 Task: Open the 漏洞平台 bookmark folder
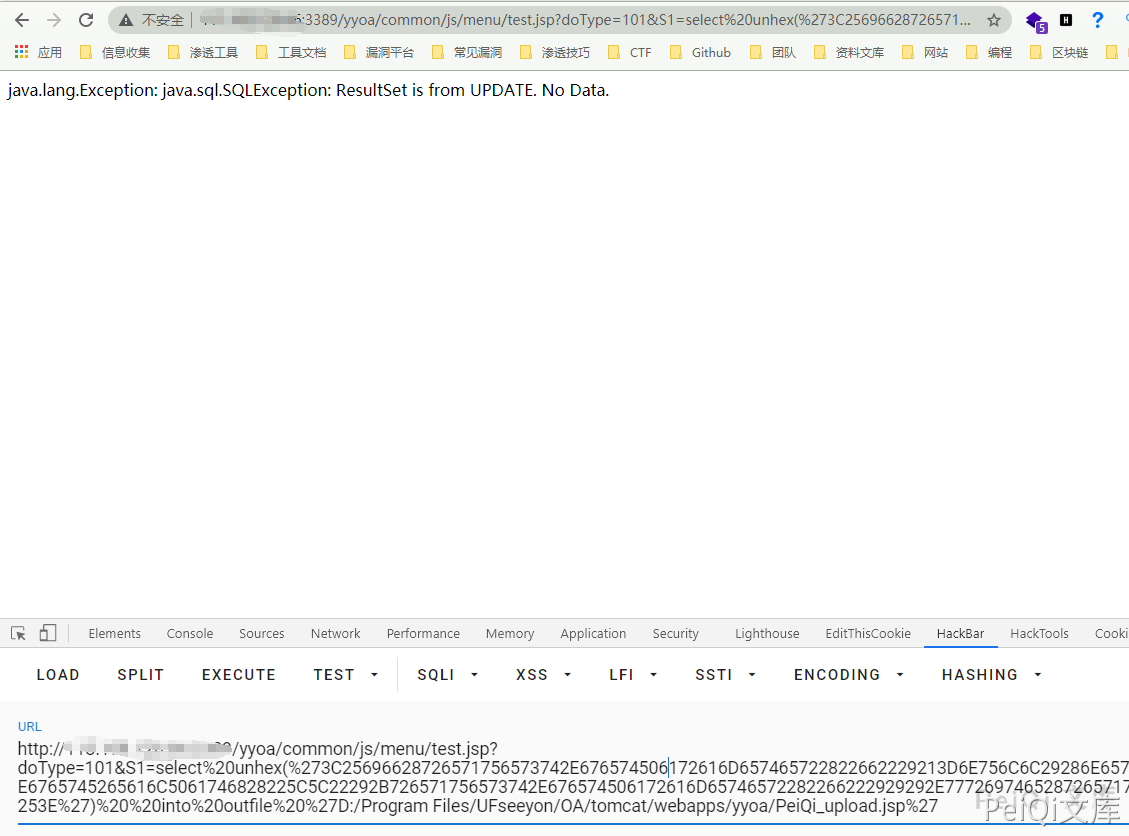[x=379, y=52]
